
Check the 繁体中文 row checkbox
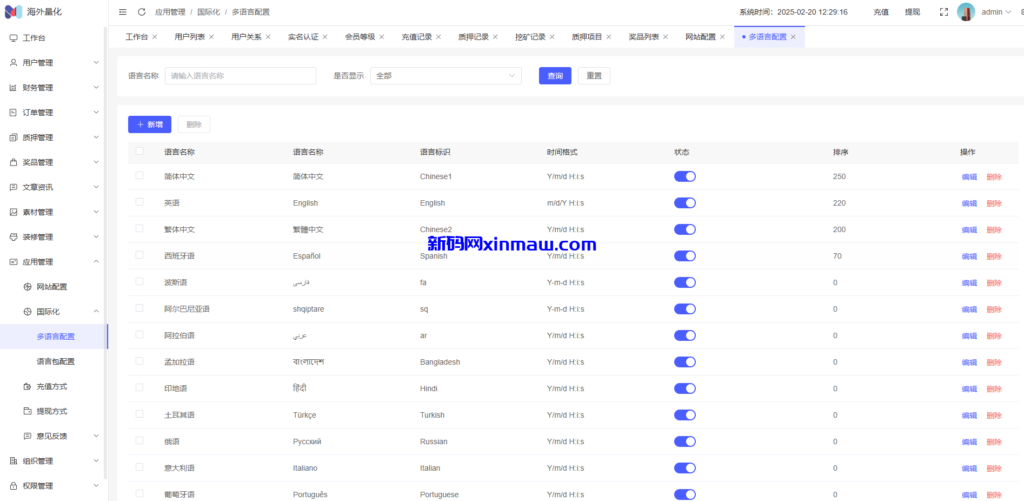[139, 228]
